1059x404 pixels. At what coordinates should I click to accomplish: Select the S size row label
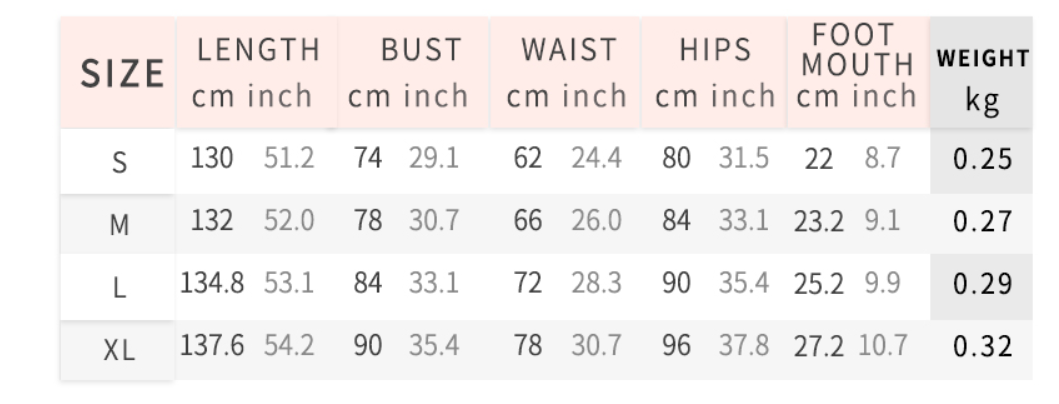[119, 162]
